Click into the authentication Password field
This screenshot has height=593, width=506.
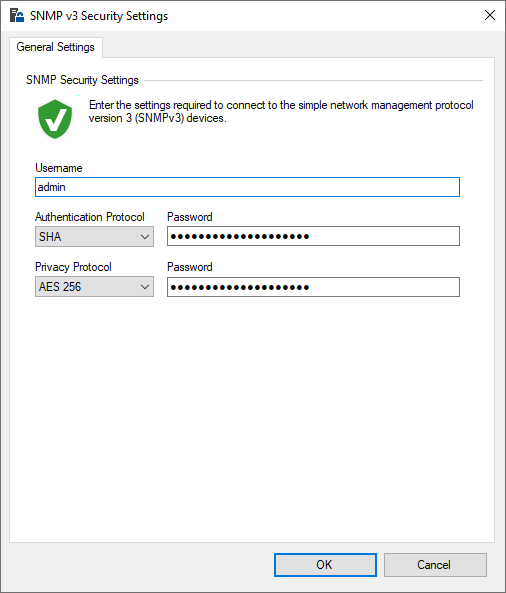[x=313, y=236]
